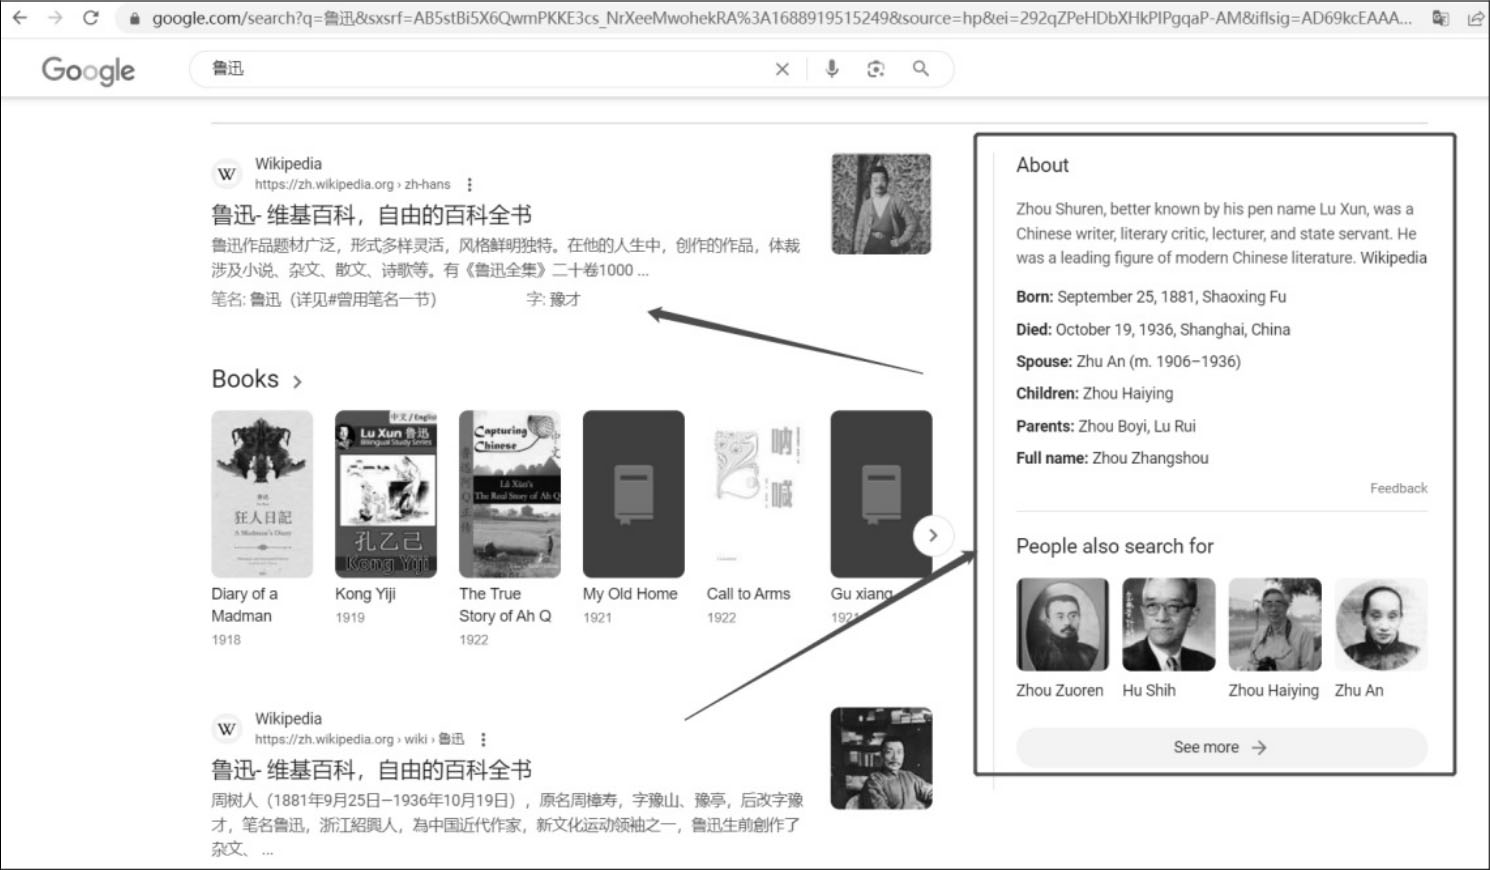
Task: Click the Feedback link in About panel
Action: click(1398, 488)
